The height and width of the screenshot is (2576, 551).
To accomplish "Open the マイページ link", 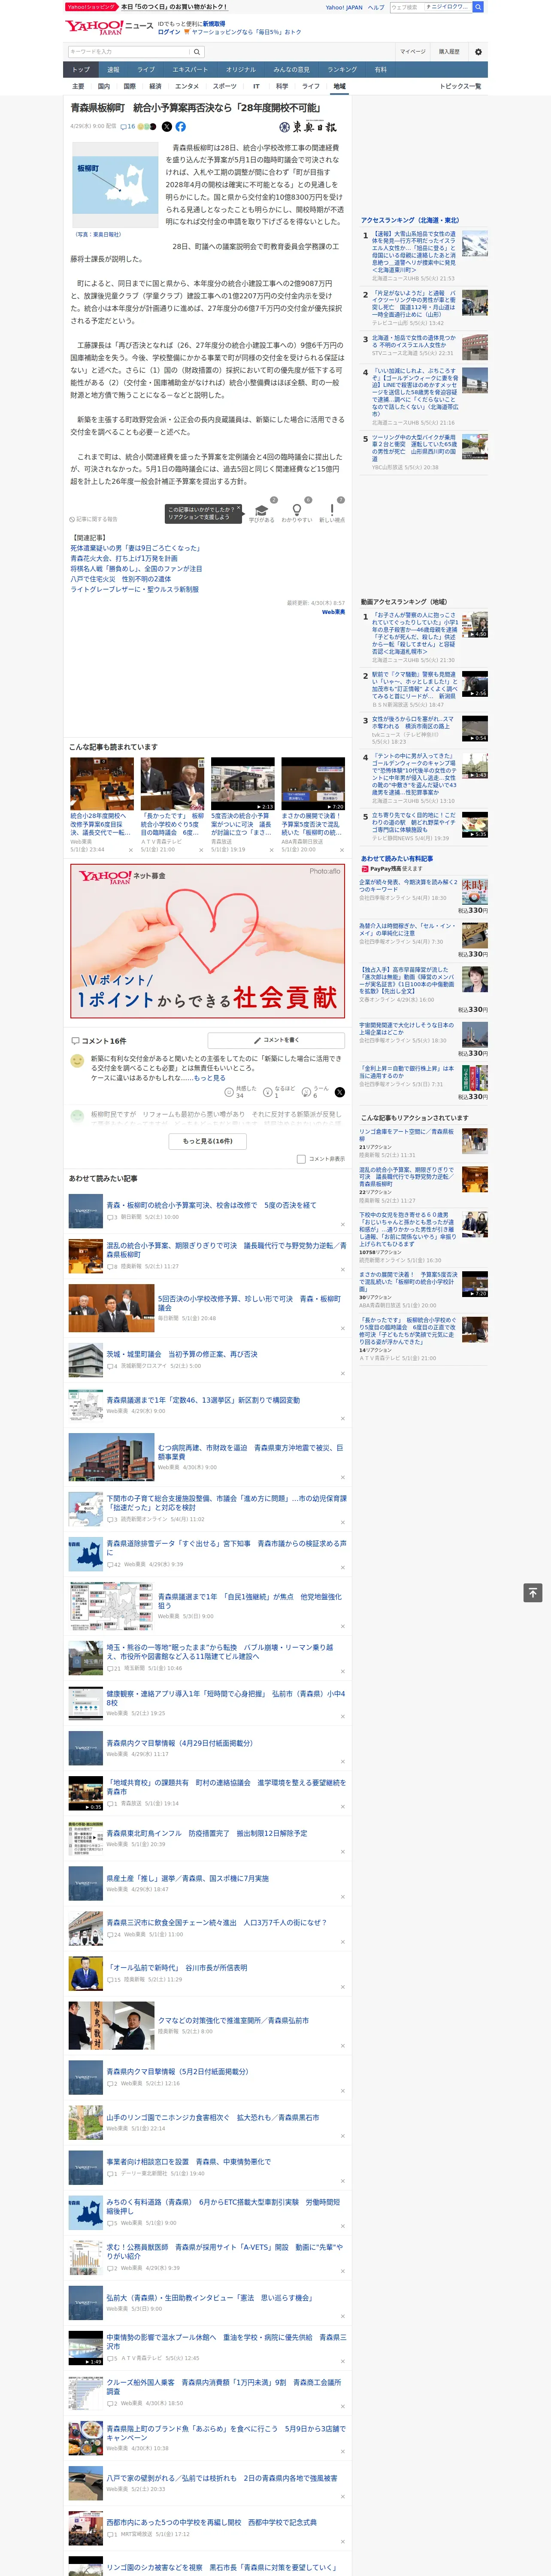I will [413, 52].
